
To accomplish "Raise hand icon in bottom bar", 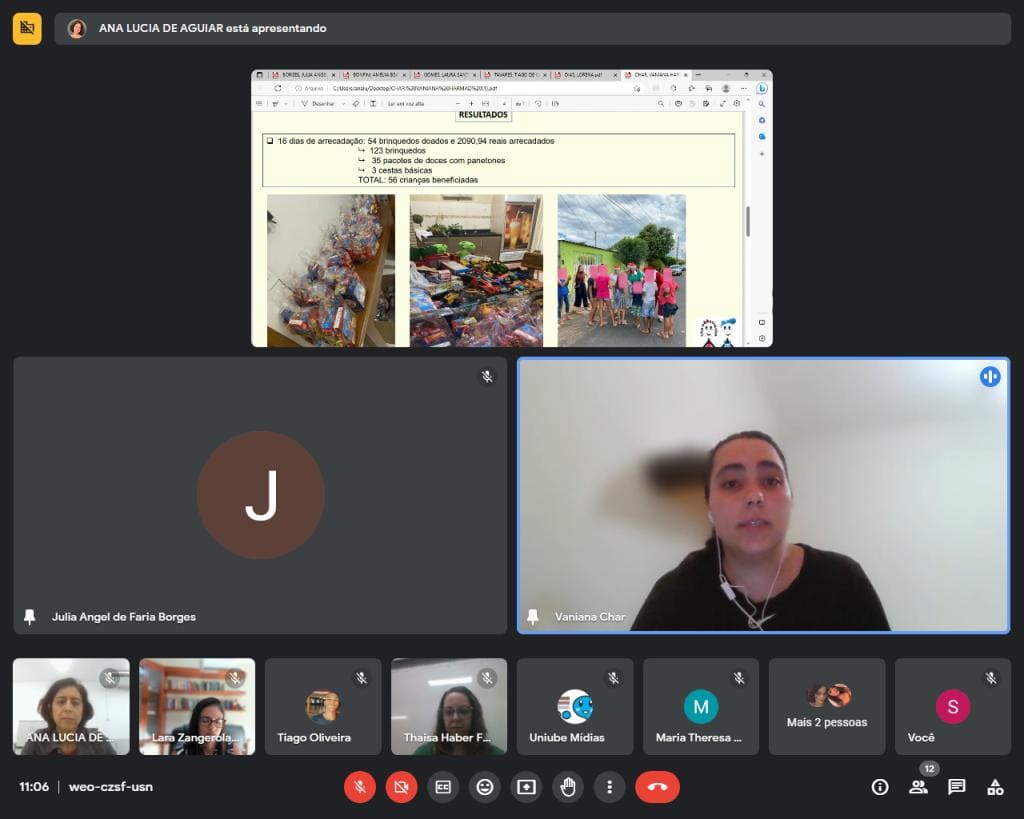I will pyautogui.click(x=568, y=787).
